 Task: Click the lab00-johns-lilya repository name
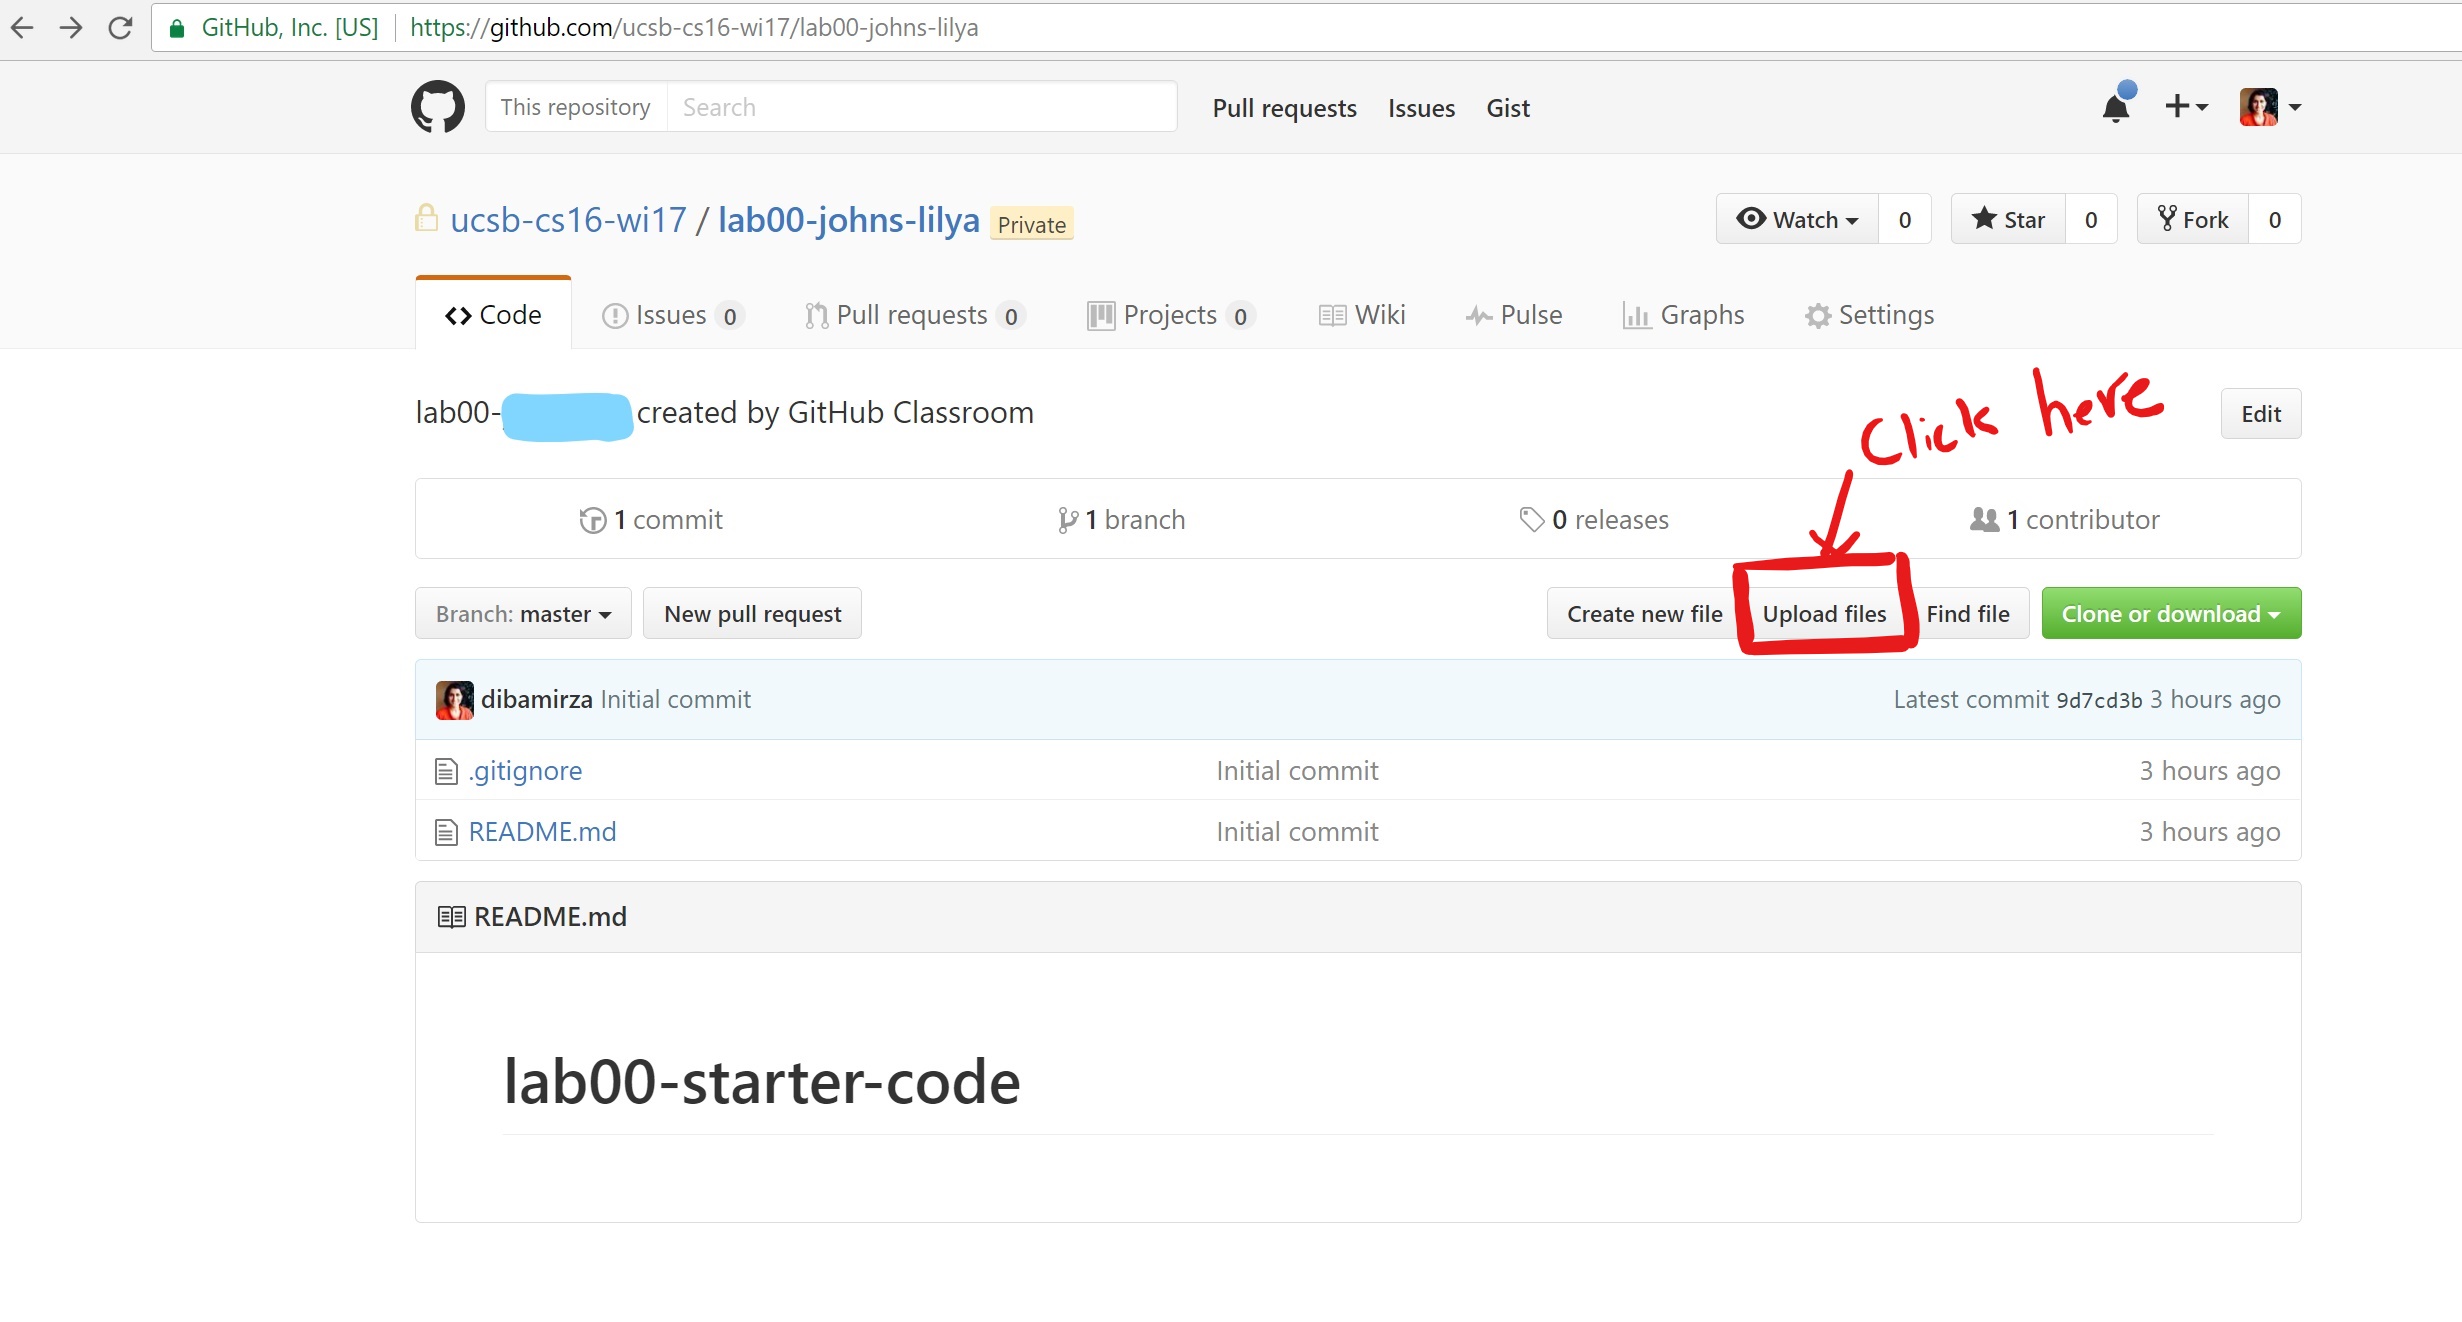pyautogui.click(x=848, y=219)
